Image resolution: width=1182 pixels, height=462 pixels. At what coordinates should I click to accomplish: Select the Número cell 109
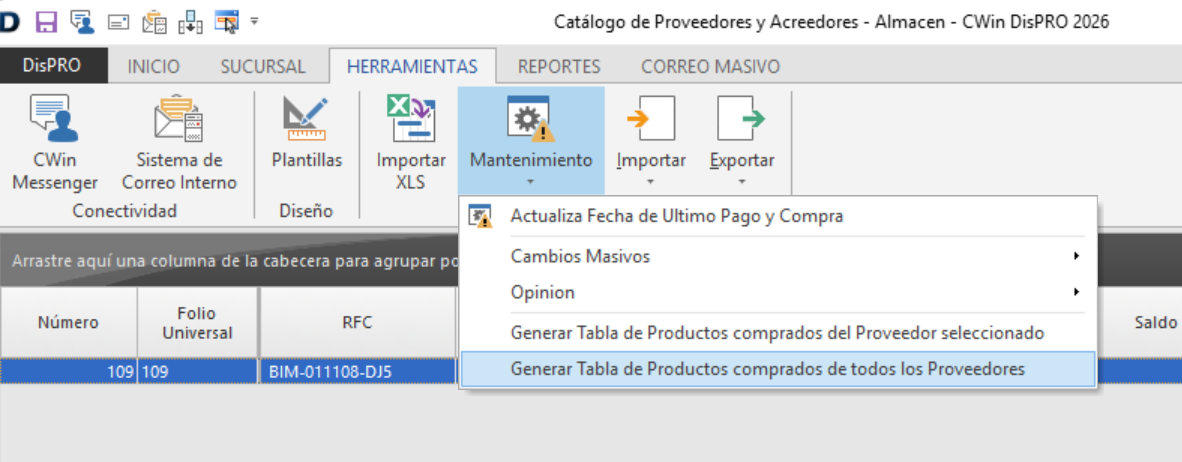tap(69, 371)
